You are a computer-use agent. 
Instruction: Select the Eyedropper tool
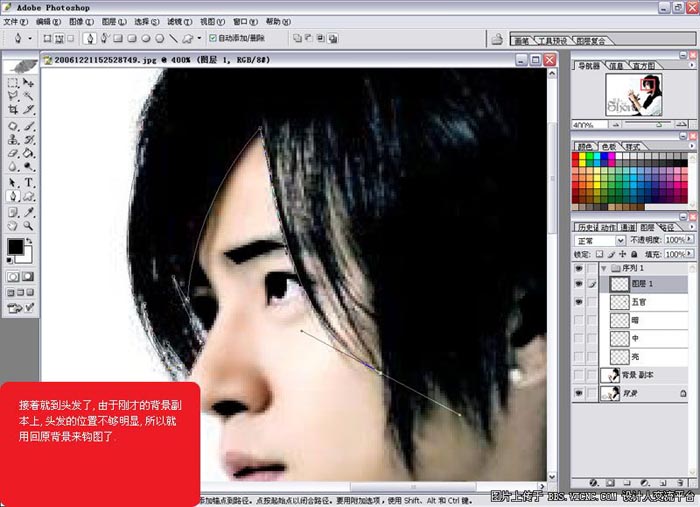click(x=29, y=212)
